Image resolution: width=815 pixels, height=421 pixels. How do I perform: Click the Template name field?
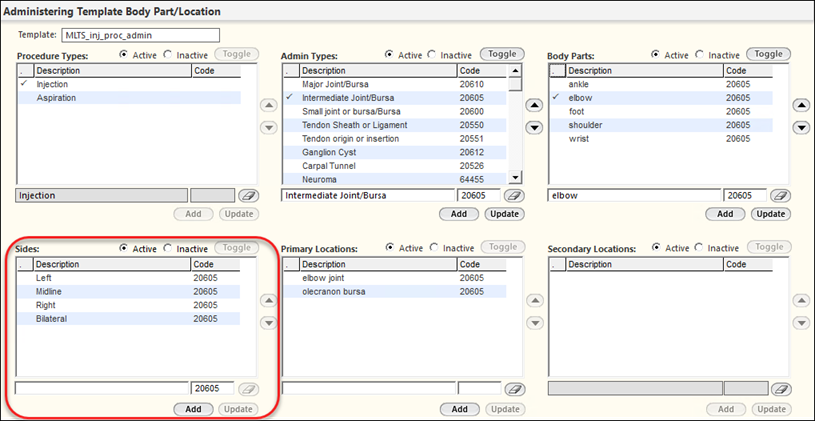click(140, 35)
